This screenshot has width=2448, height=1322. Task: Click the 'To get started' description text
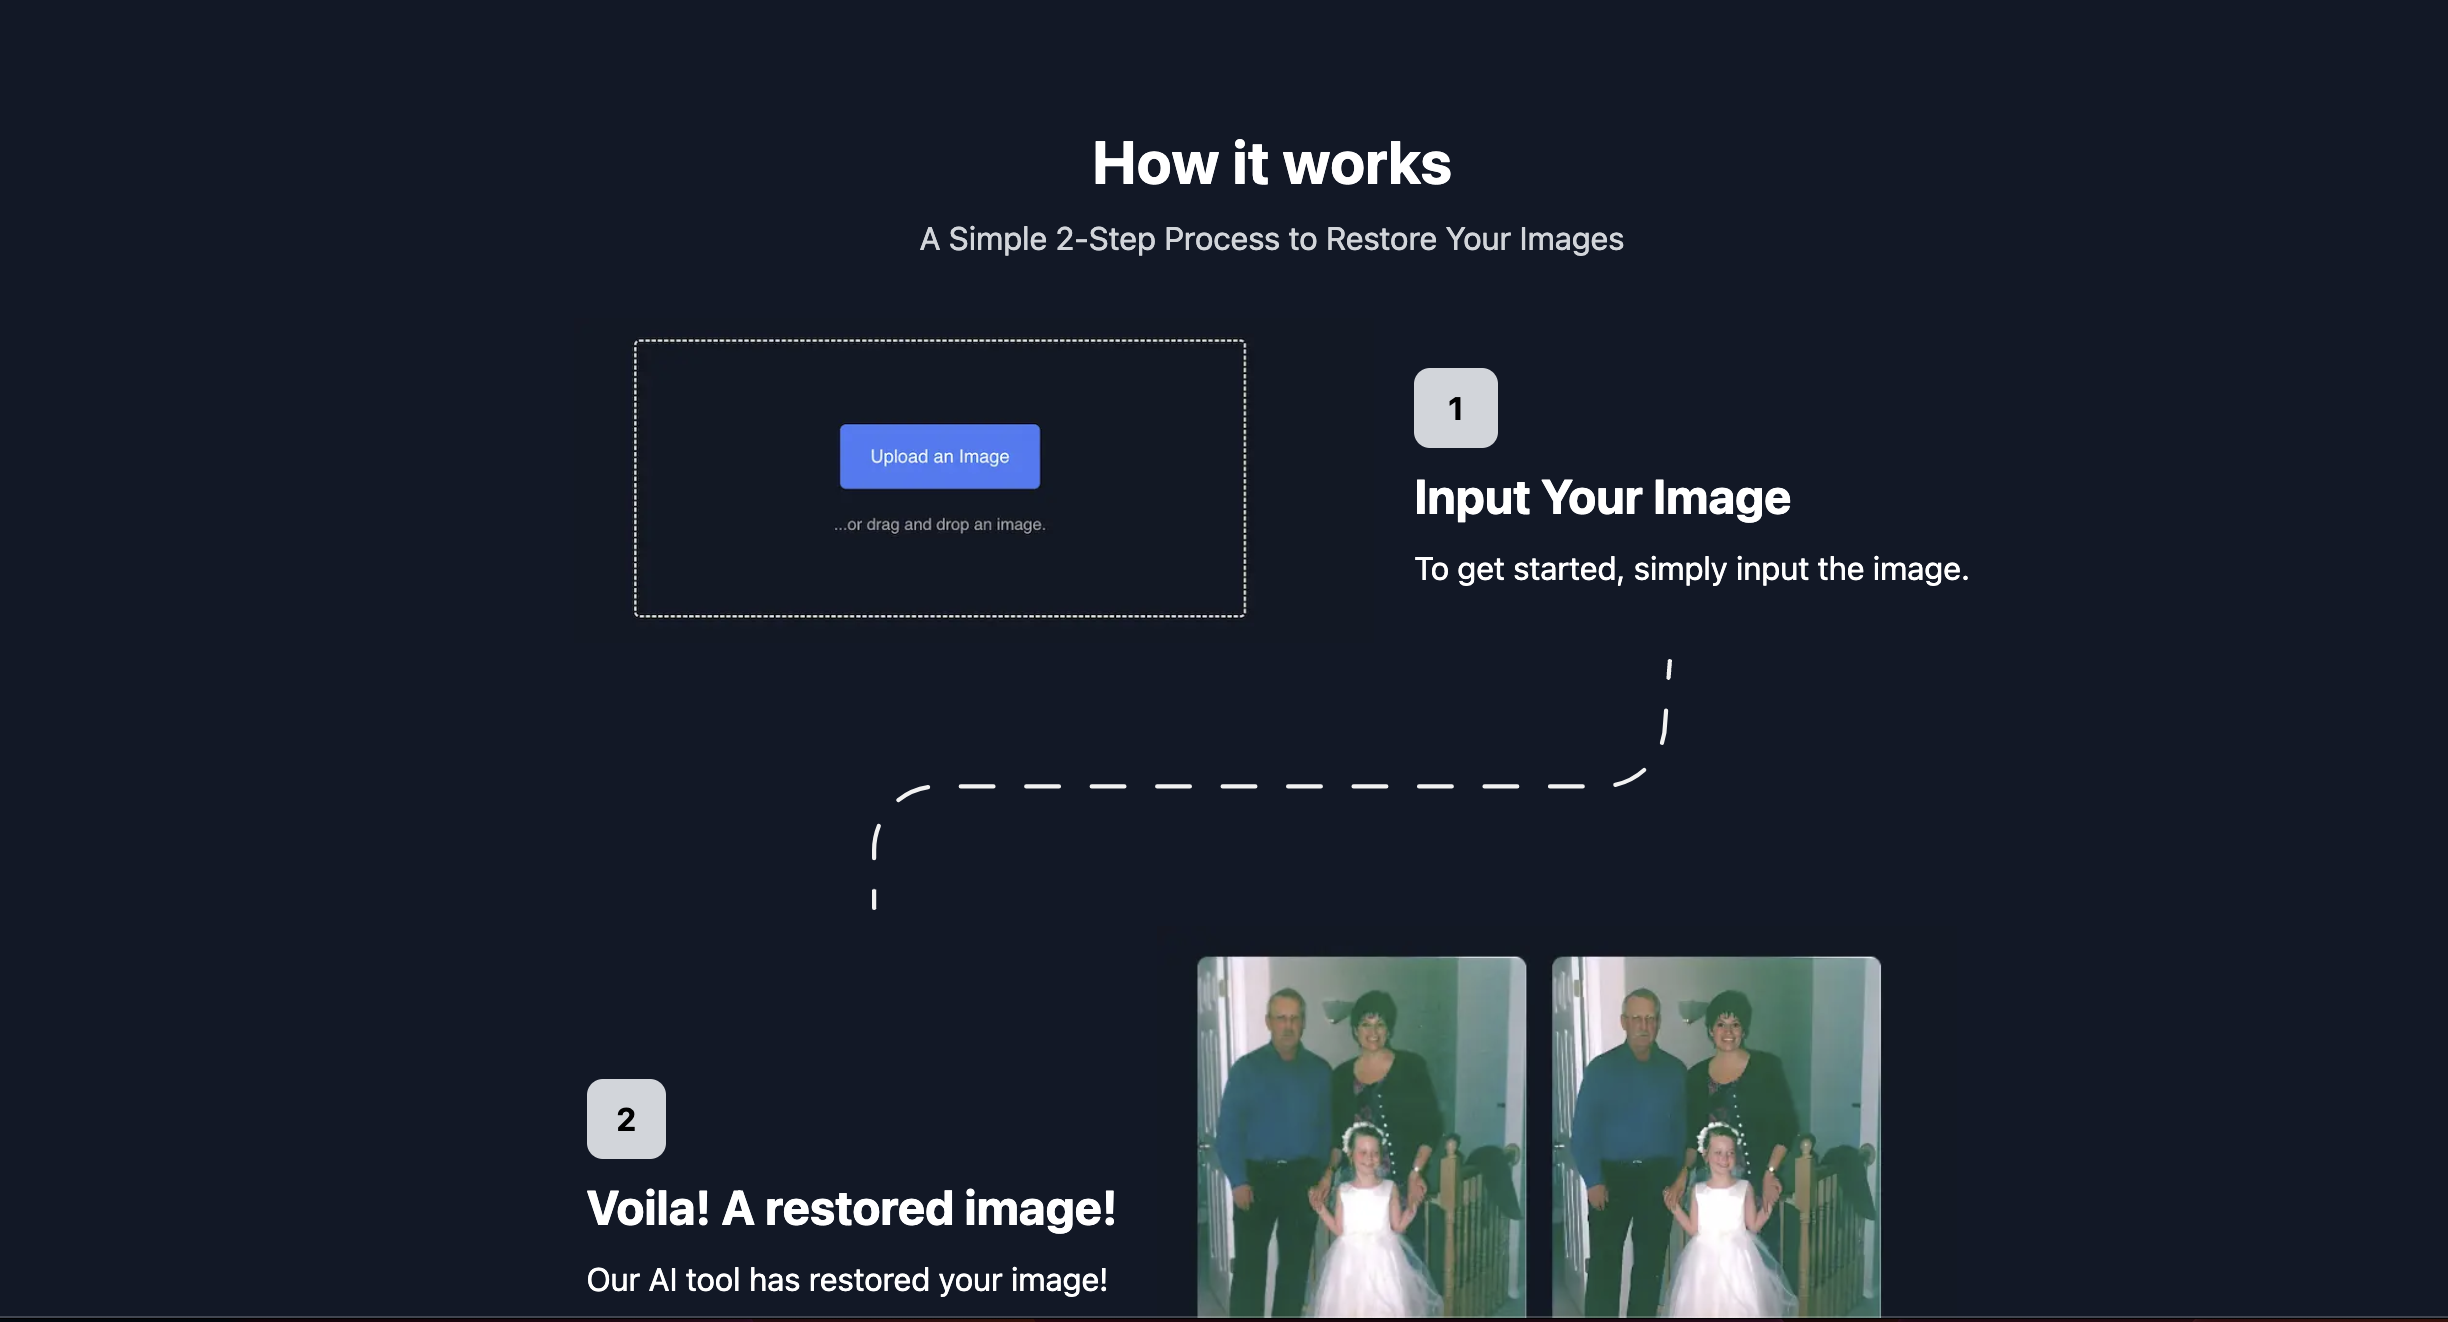(x=1690, y=569)
